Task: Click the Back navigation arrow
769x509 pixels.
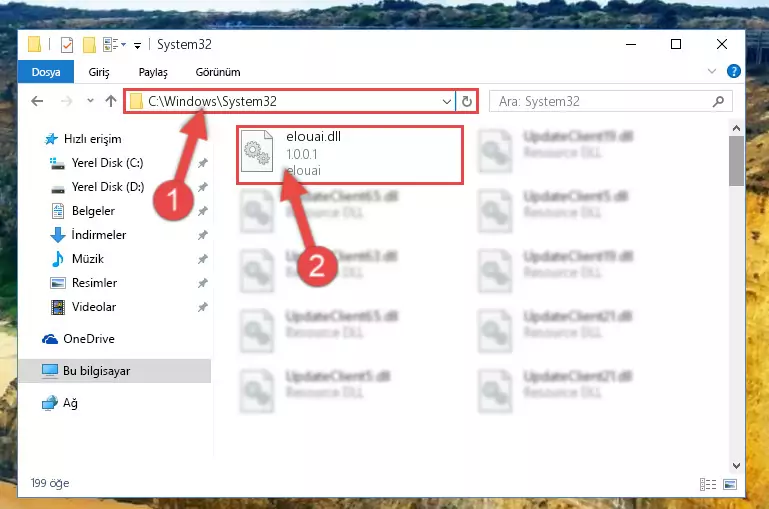Action: click(37, 102)
